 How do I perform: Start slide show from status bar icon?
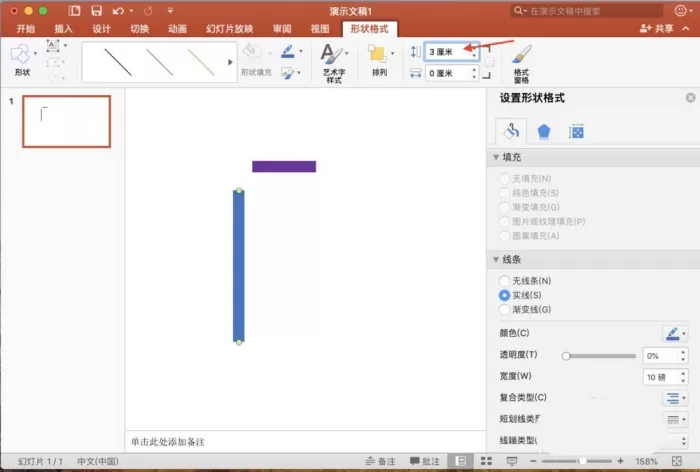pos(512,461)
